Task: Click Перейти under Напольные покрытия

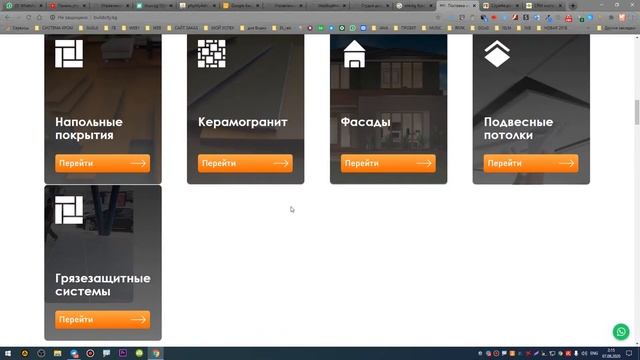Action: click(x=102, y=163)
